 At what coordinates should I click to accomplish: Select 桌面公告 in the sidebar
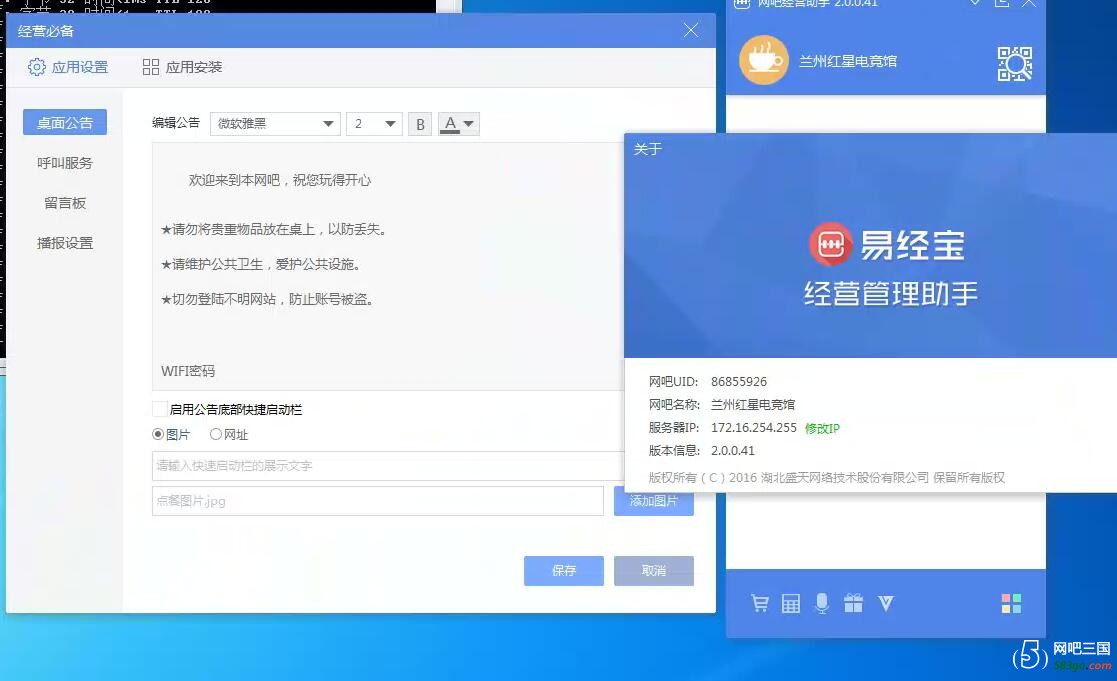tap(65, 123)
